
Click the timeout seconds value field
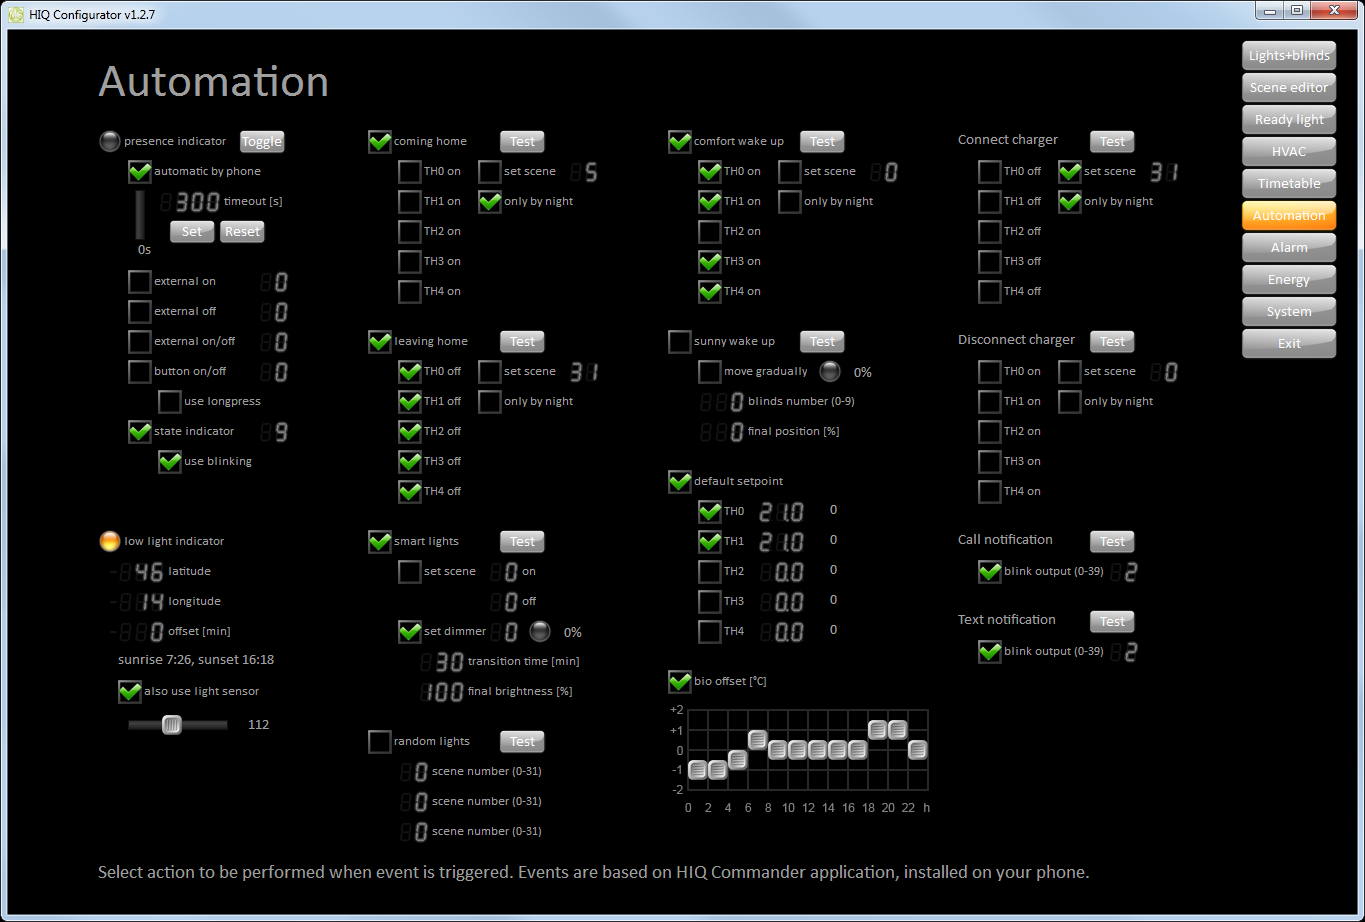tap(191, 202)
